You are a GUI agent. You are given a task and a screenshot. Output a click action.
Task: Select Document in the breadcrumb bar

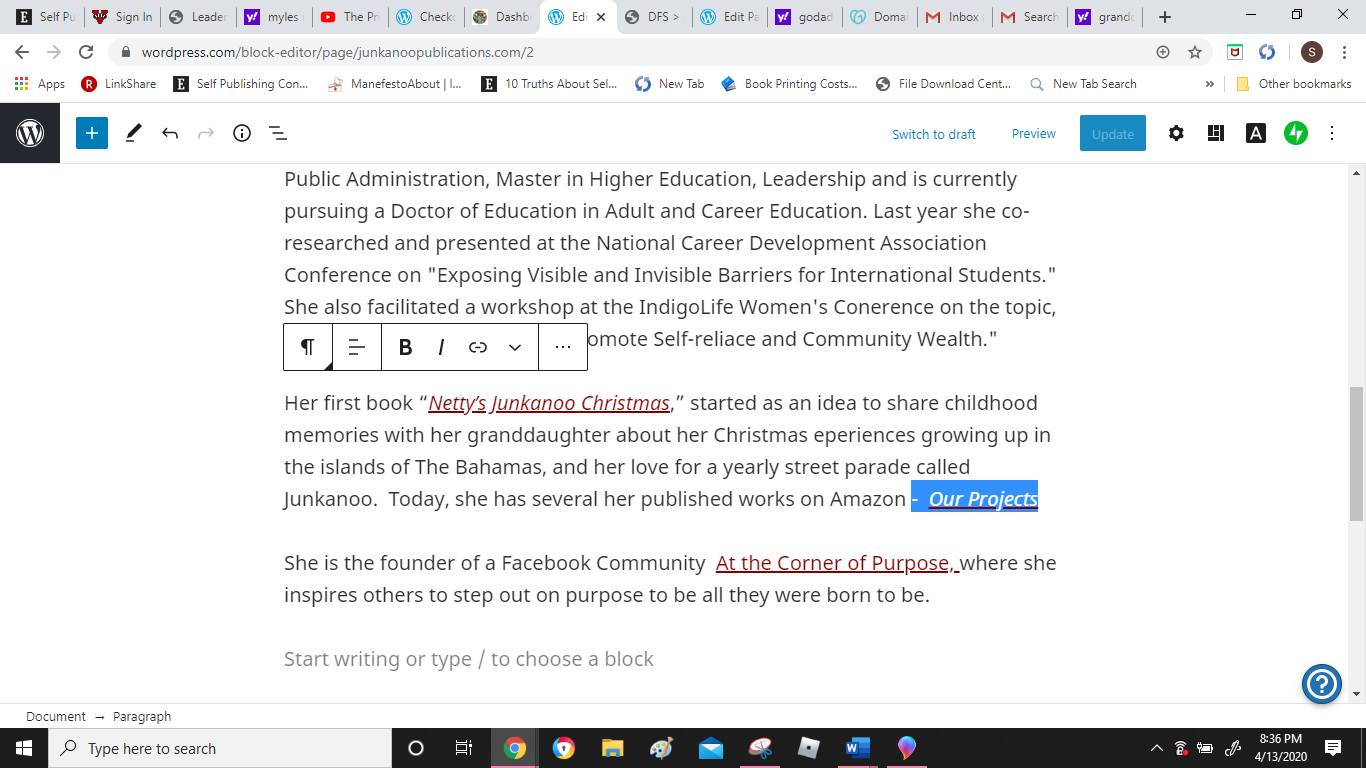pyautogui.click(x=56, y=716)
